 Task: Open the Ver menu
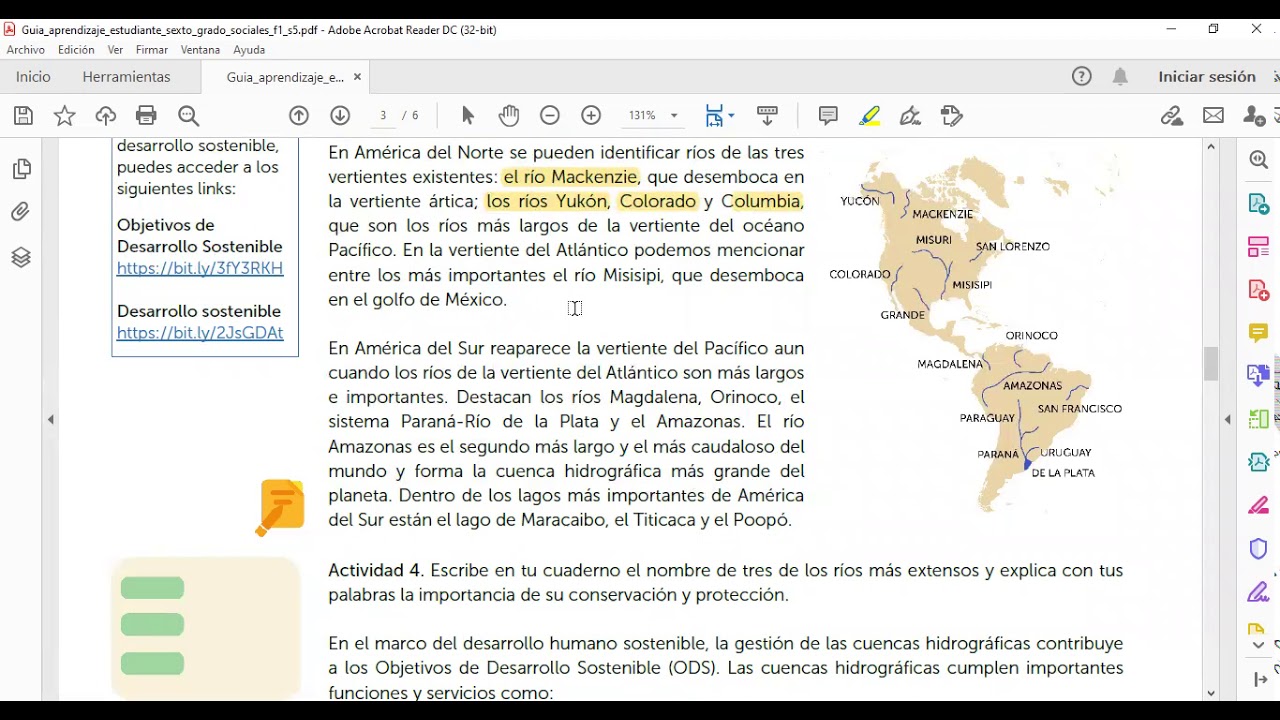click(115, 50)
